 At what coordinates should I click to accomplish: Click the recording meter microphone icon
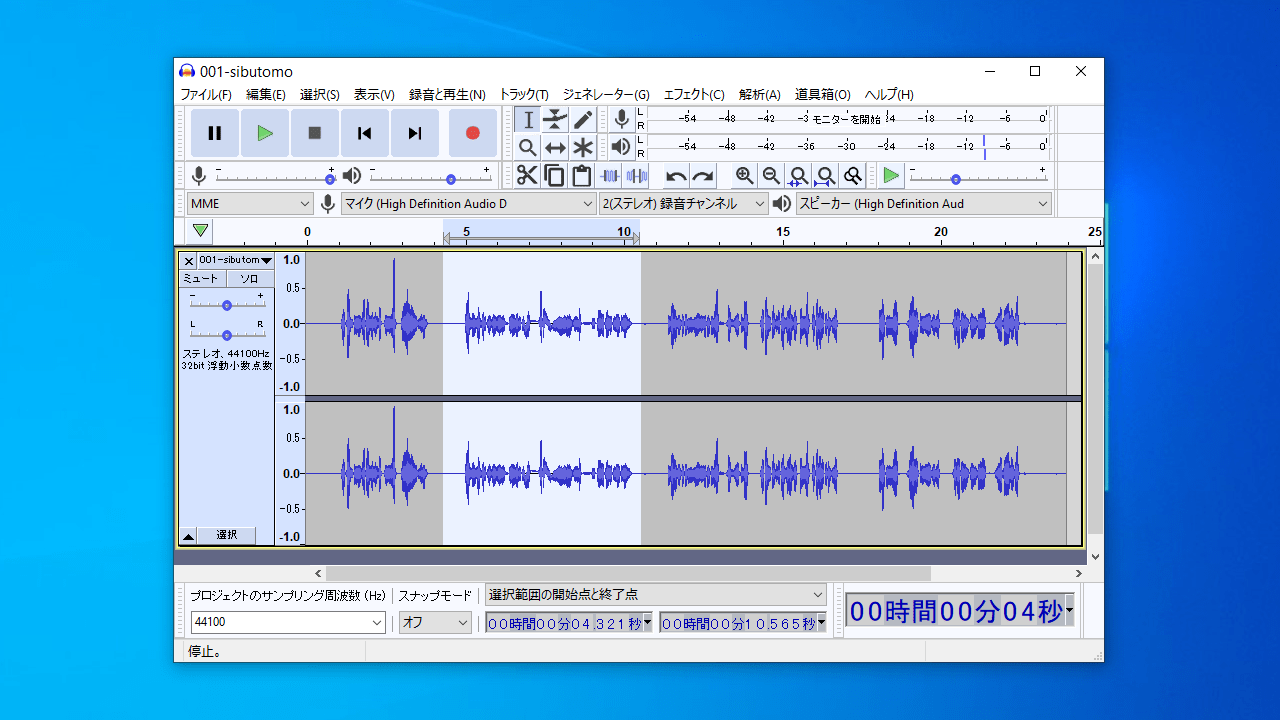(622, 120)
